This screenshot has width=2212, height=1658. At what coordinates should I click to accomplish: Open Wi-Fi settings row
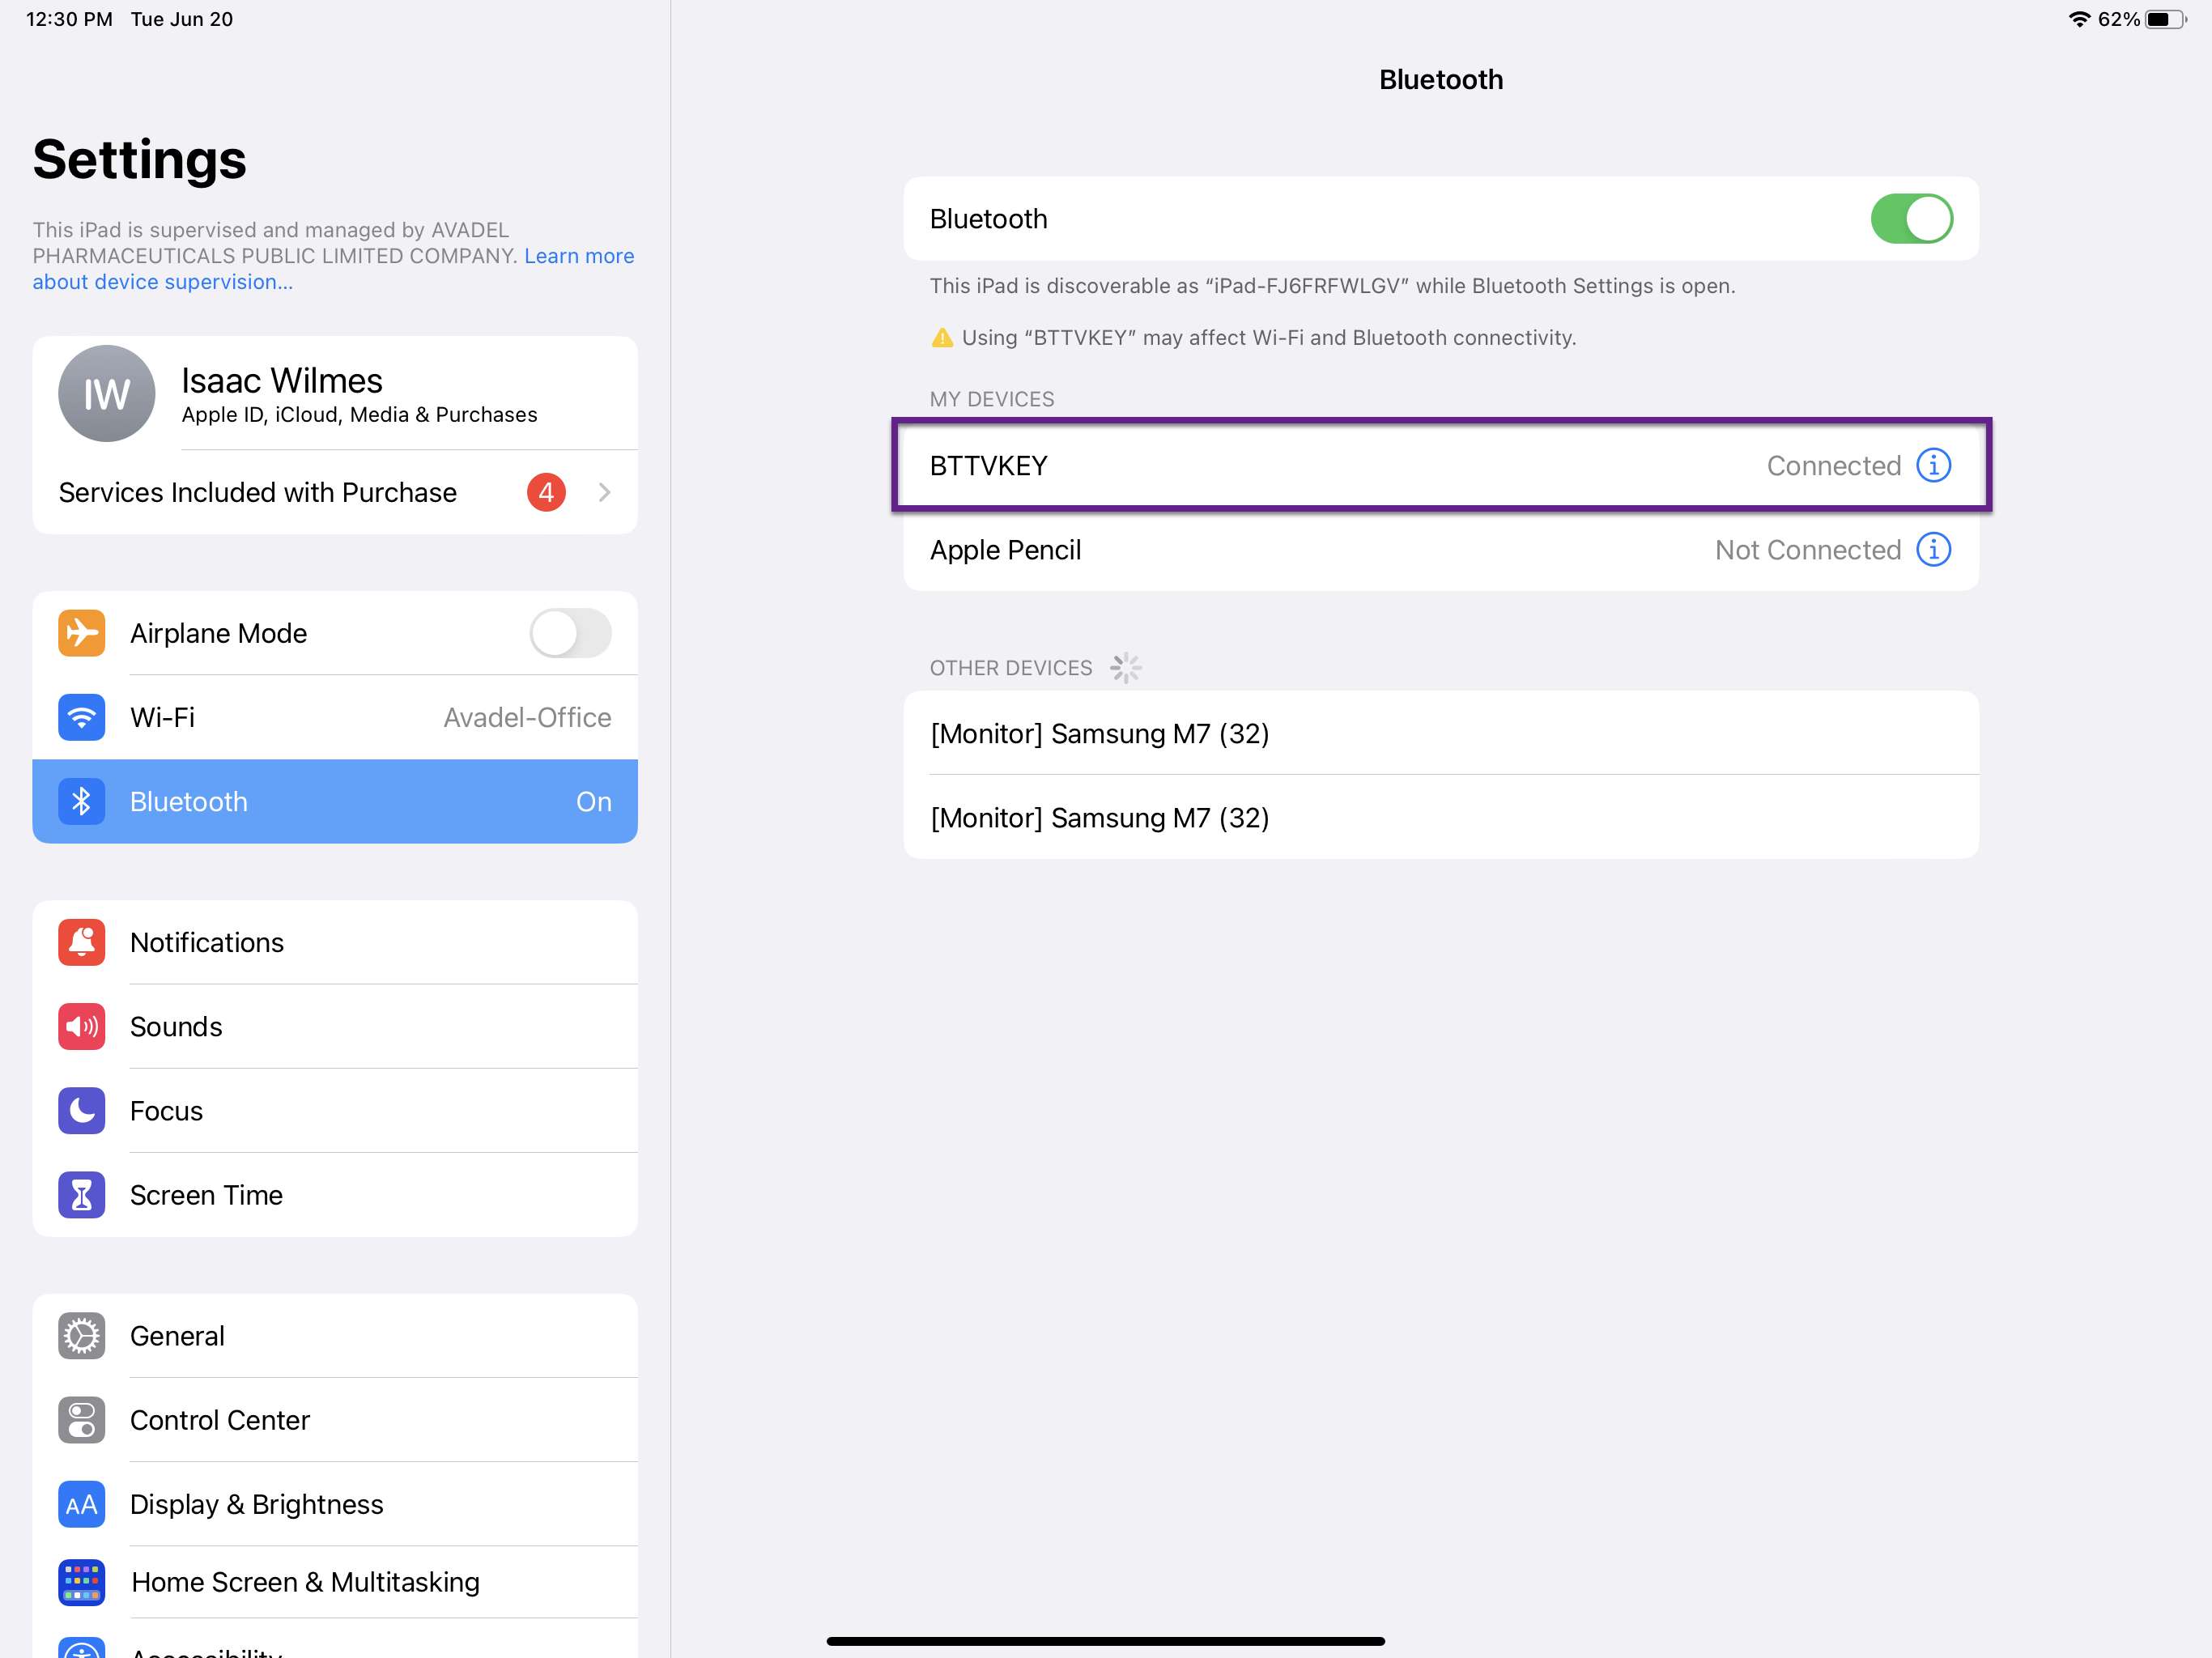pyautogui.click(x=335, y=717)
